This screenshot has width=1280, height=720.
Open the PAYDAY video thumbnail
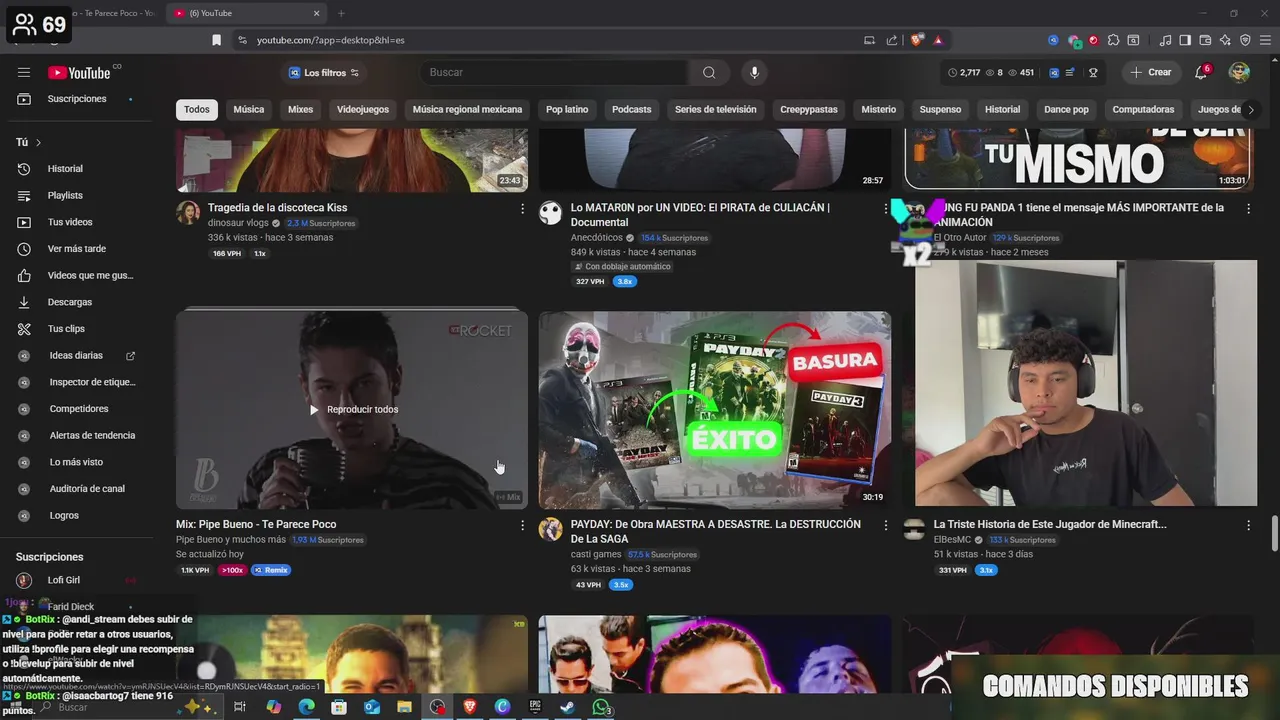point(715,410)
